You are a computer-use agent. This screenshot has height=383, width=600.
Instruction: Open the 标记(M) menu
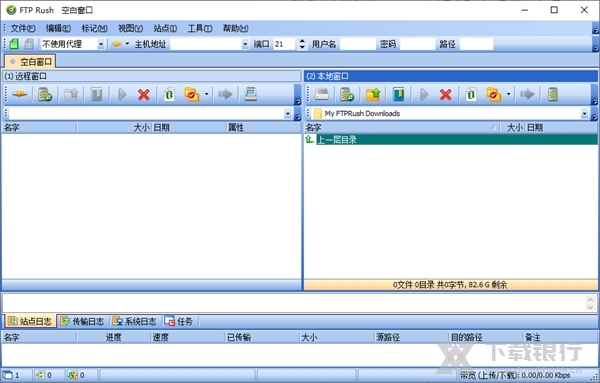[x=94, y=28]
